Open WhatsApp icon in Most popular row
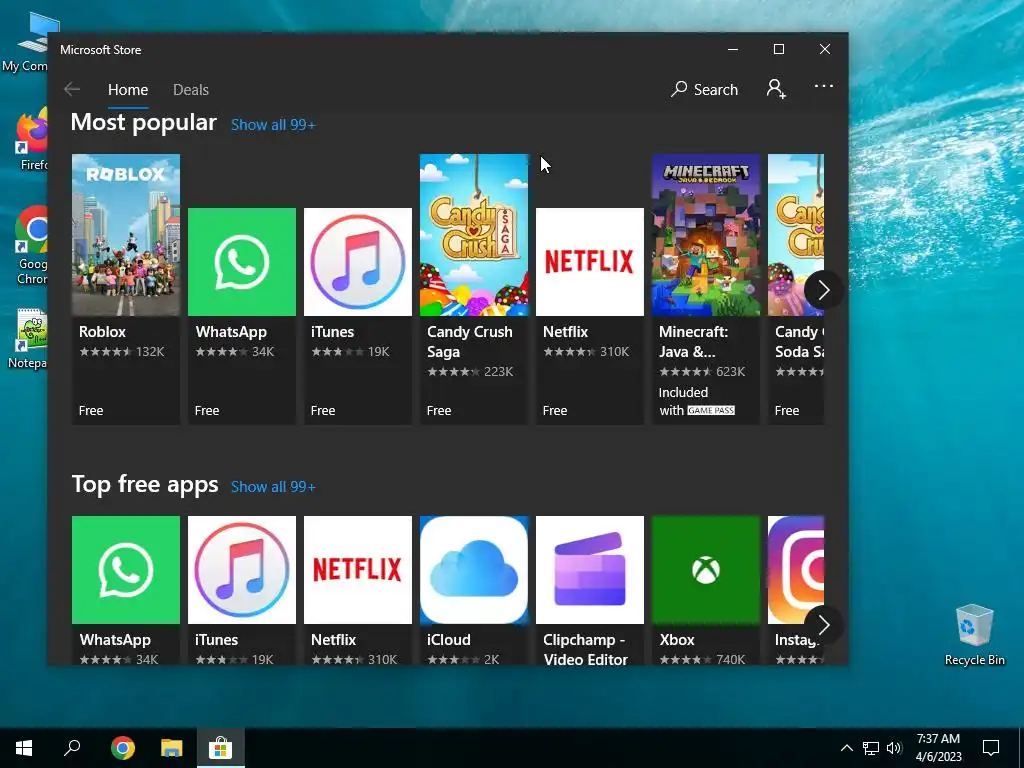 [242, 262]
